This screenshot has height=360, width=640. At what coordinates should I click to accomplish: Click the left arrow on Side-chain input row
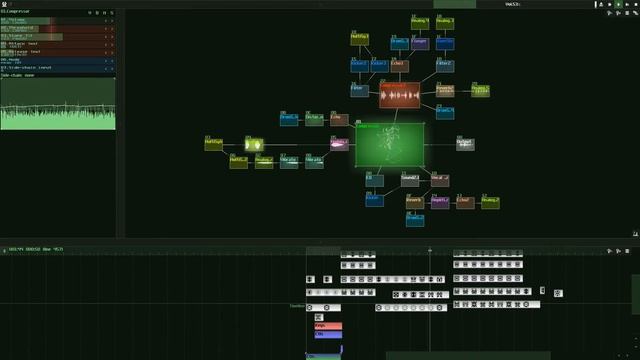tap(106, 69)
